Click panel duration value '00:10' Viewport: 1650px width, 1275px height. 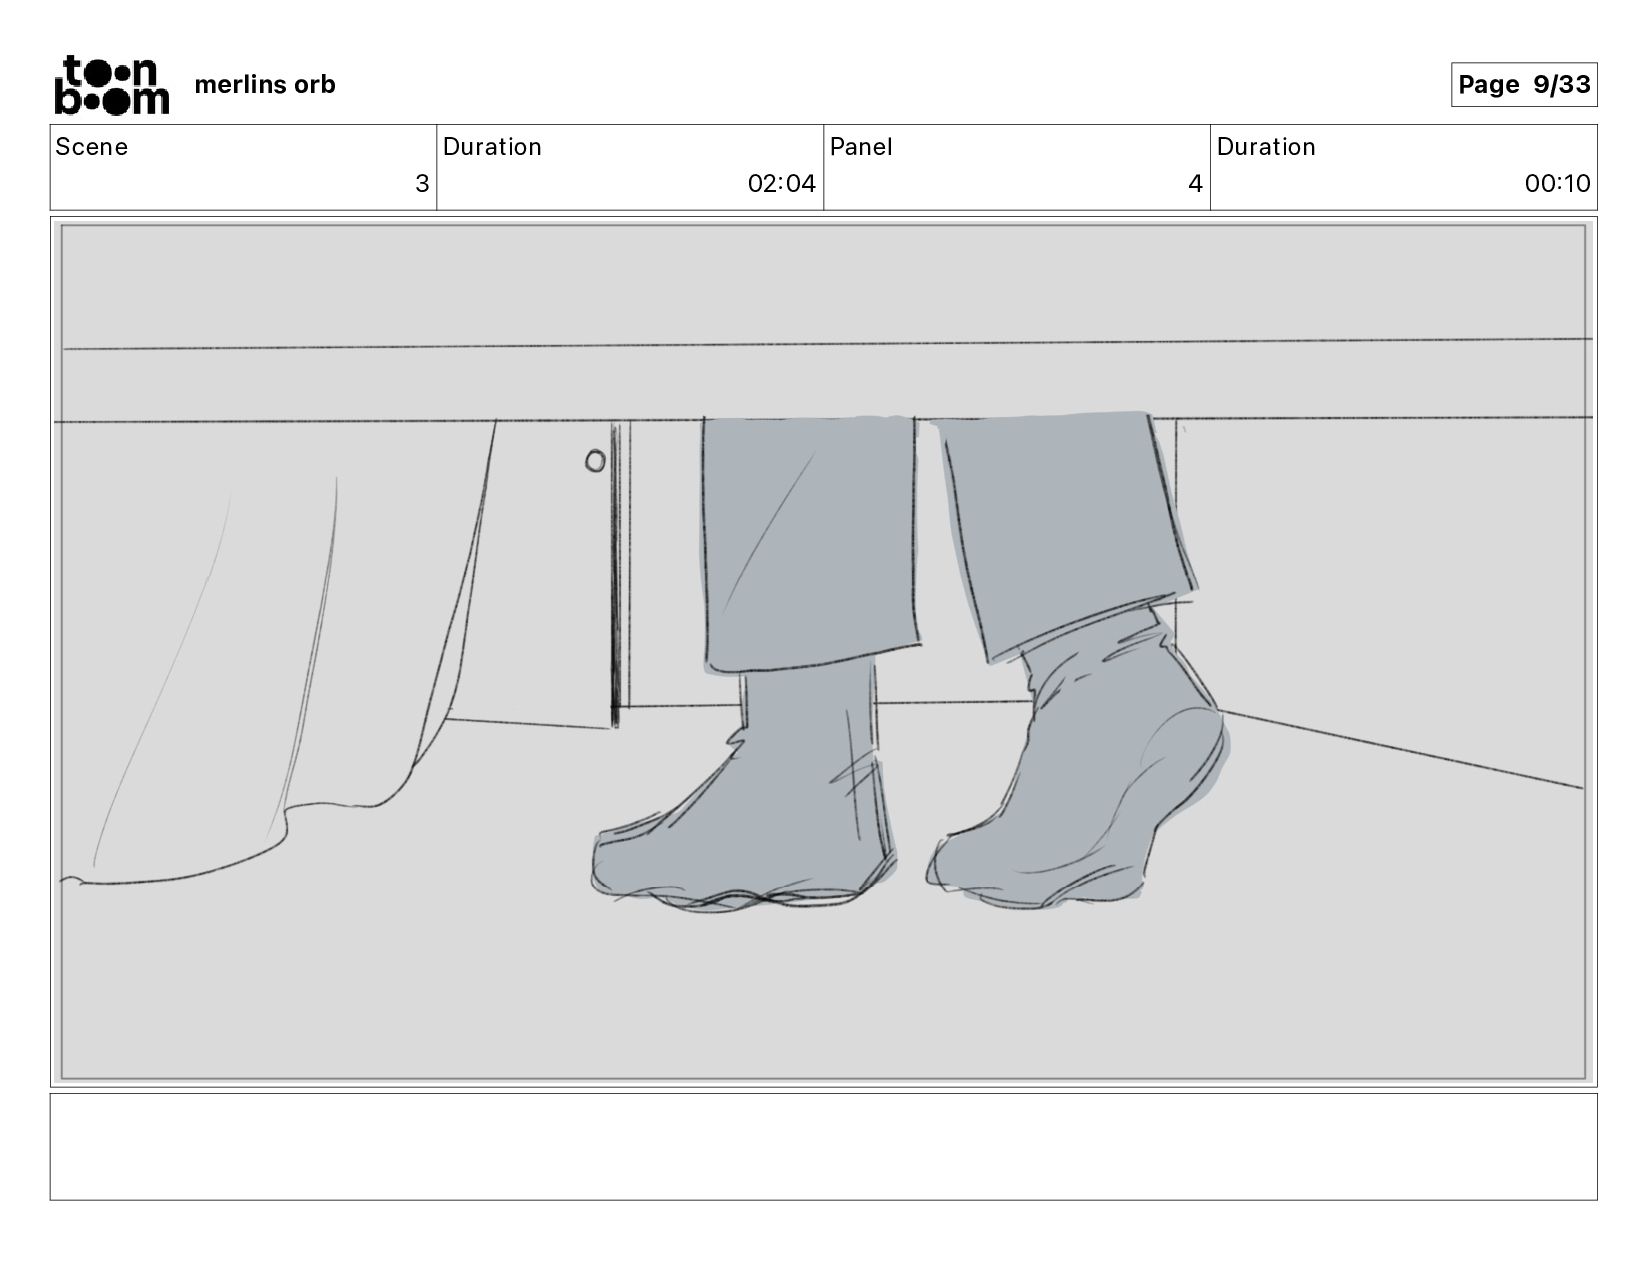(x=1557, y=184)
